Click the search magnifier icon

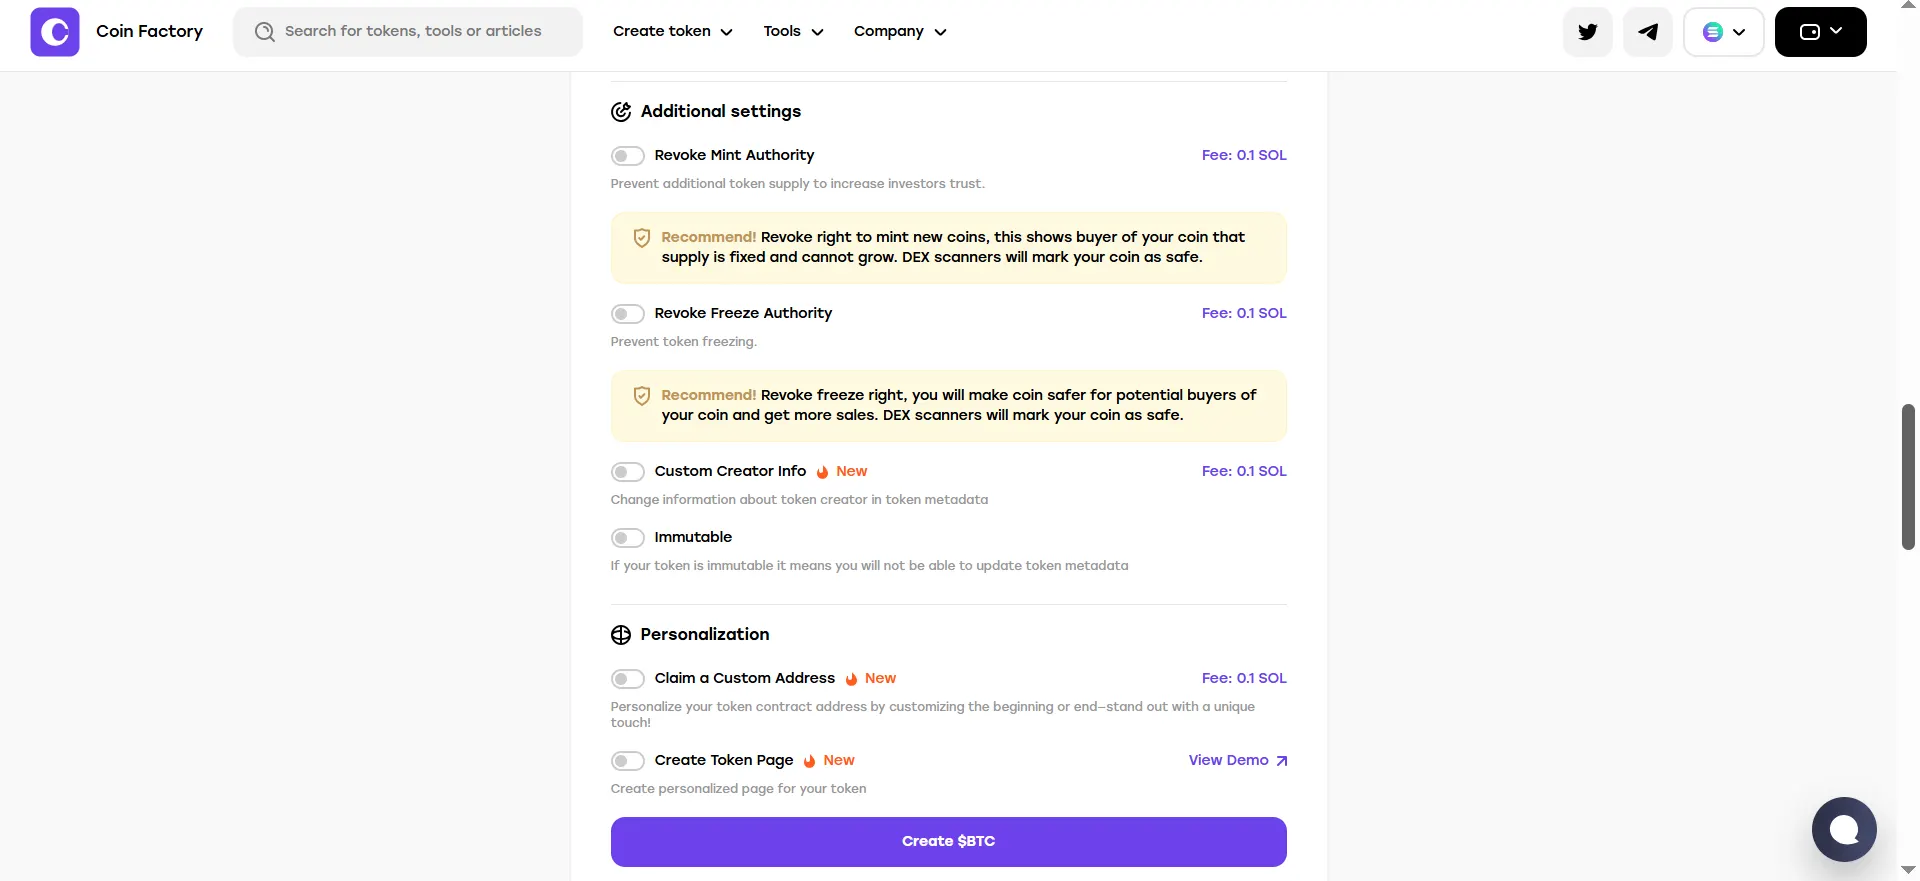click(264, 32)
